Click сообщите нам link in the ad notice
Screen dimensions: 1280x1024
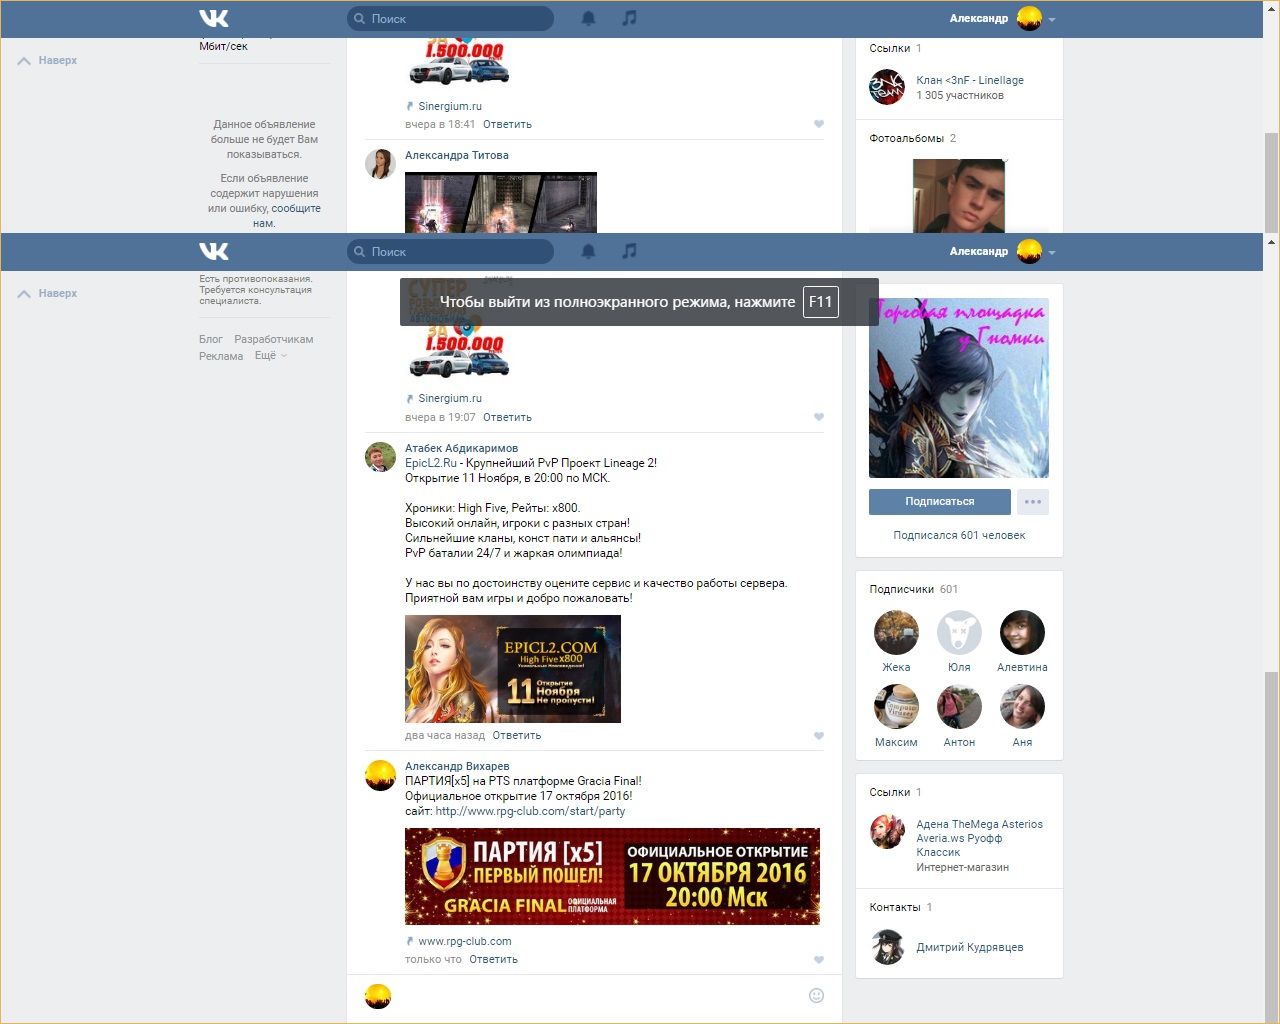tap(289, 216)
